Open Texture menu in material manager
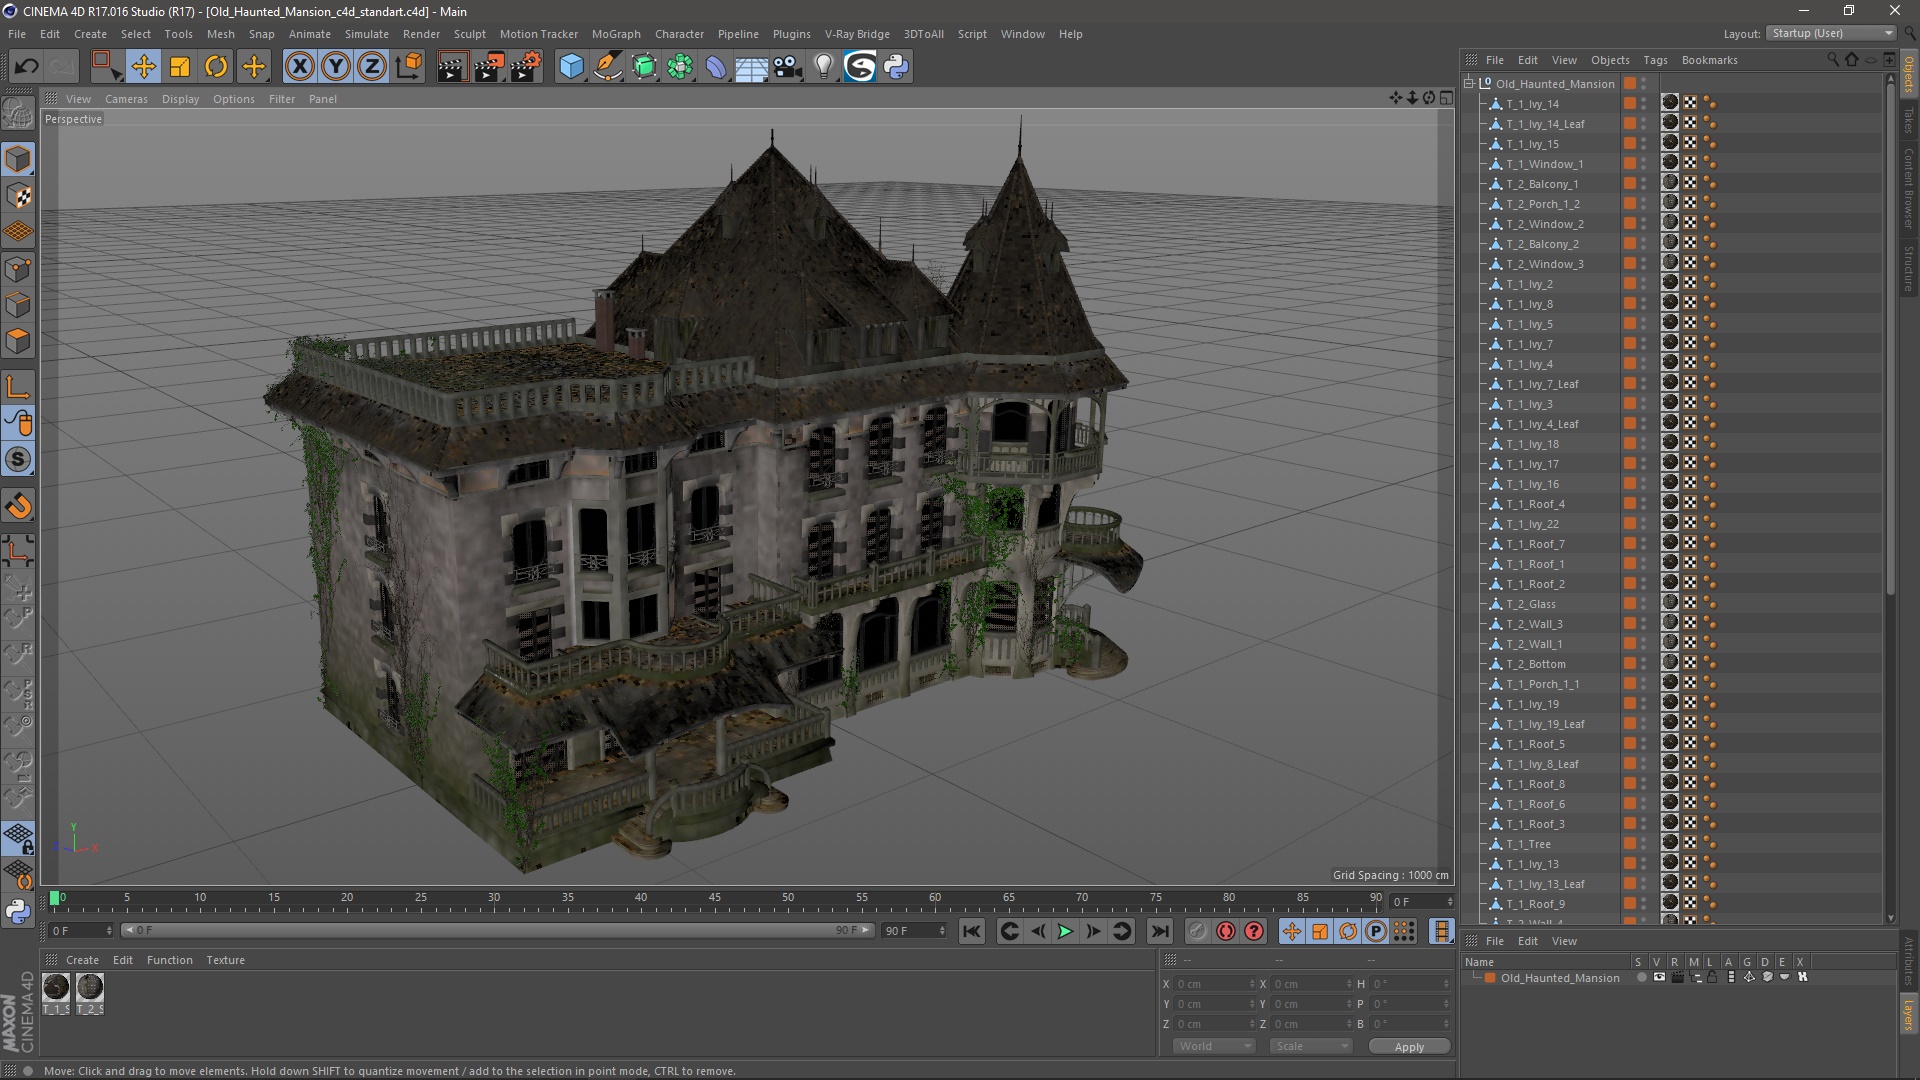This screenshot has height=1080, width=1920. 225,960
